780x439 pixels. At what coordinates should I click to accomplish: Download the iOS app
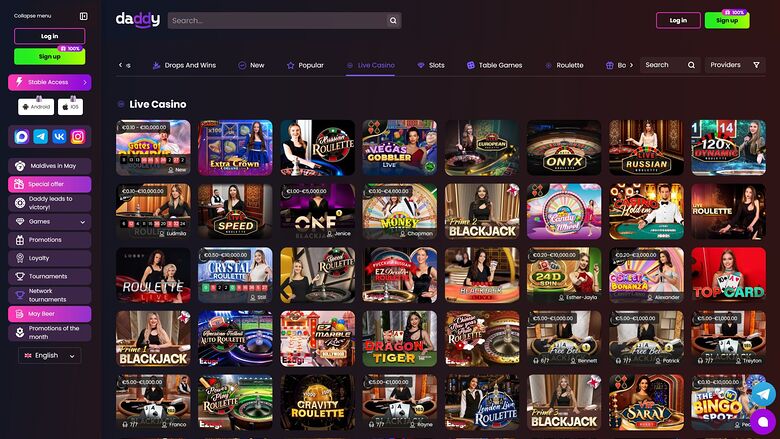tap(70, 106)
